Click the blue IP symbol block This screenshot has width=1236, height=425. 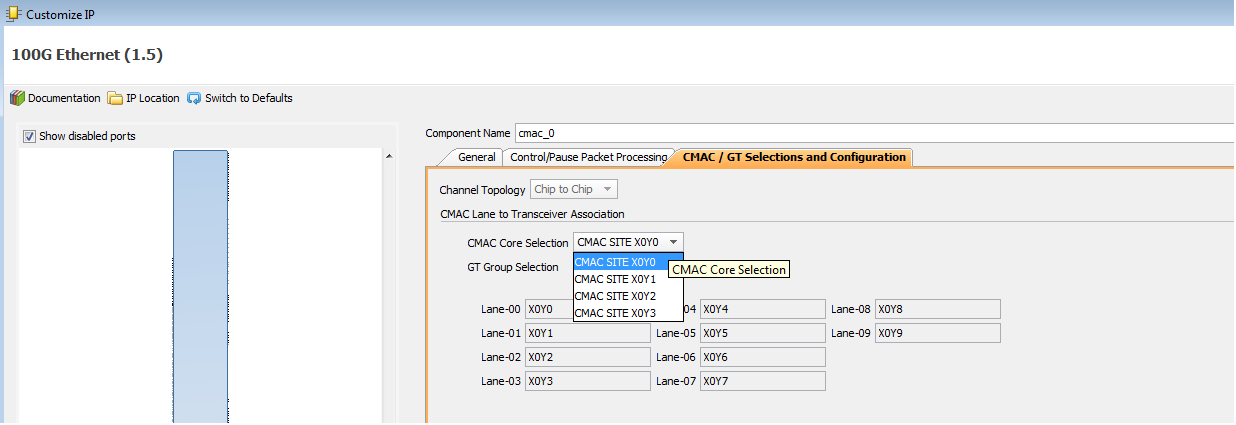tap(200, 285)
